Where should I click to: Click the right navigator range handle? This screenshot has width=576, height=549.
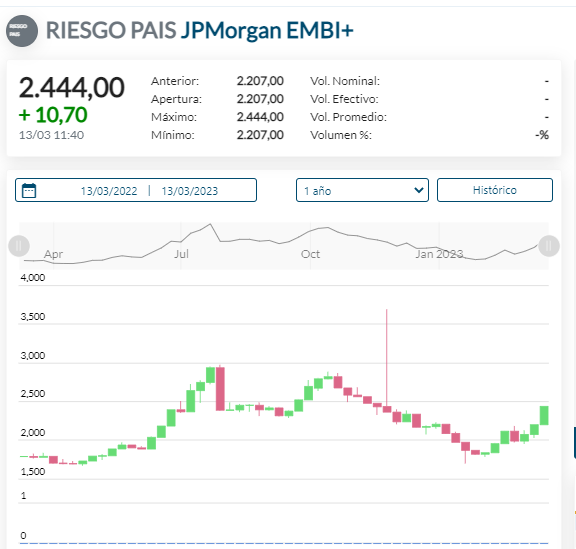click(x=549, y=246)
